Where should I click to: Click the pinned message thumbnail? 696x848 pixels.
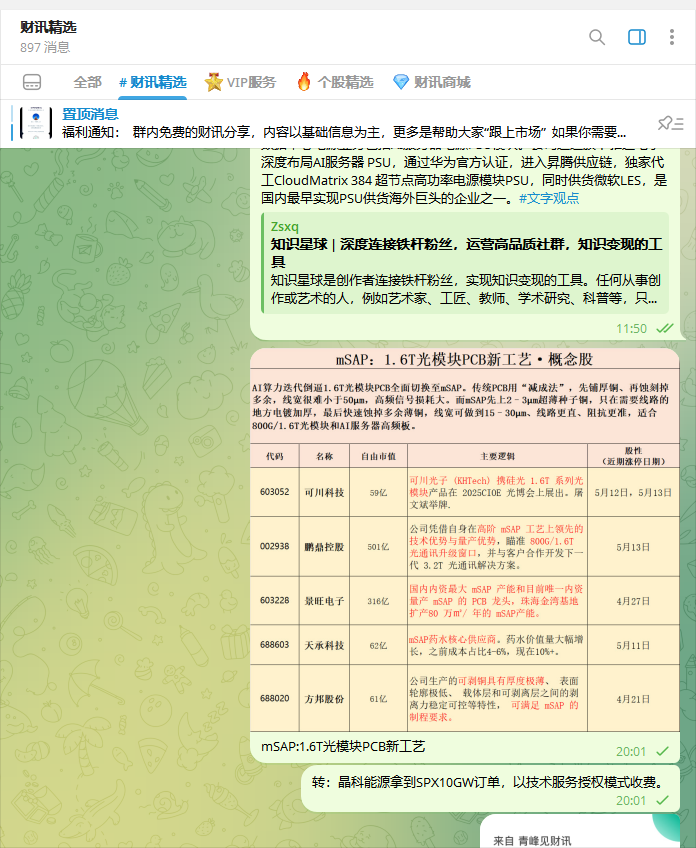point(36,123)
